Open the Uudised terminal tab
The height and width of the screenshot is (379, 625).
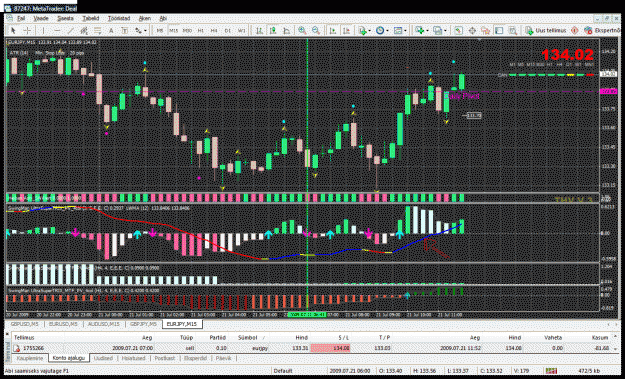pos(103,358)
